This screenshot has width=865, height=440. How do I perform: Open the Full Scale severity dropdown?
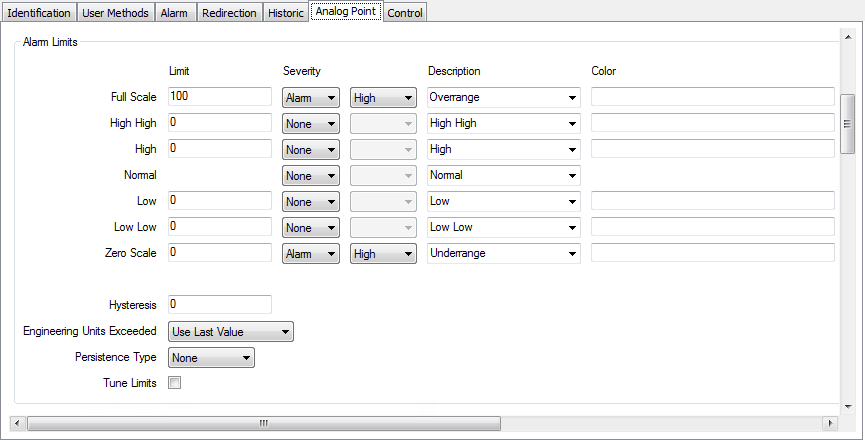pyautogui.click(x=312, y=98)
